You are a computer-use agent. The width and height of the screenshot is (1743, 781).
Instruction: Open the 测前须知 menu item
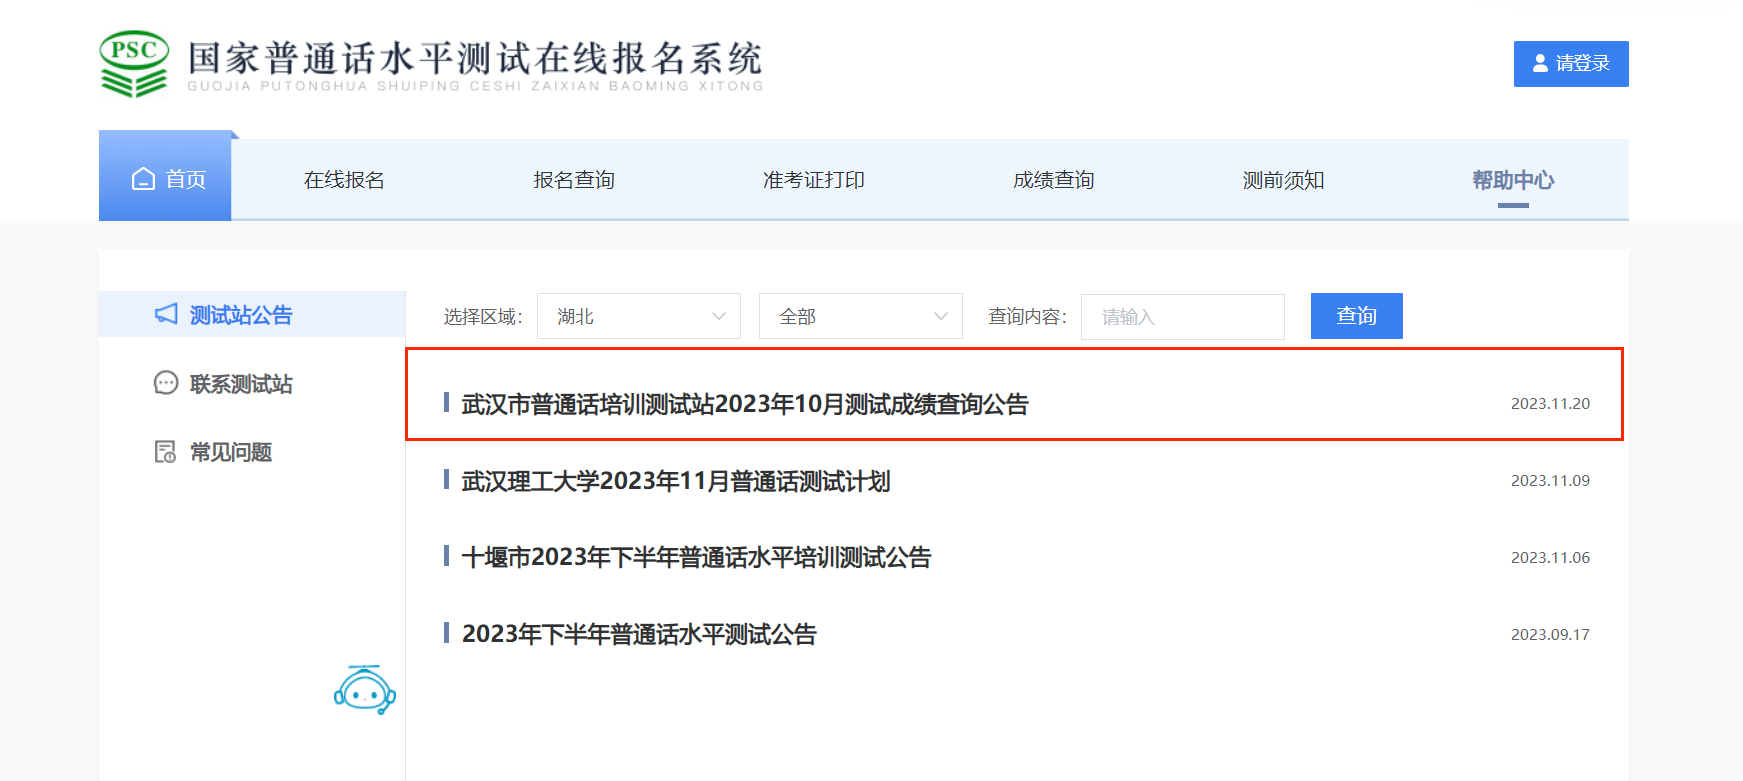(1284, 180)
